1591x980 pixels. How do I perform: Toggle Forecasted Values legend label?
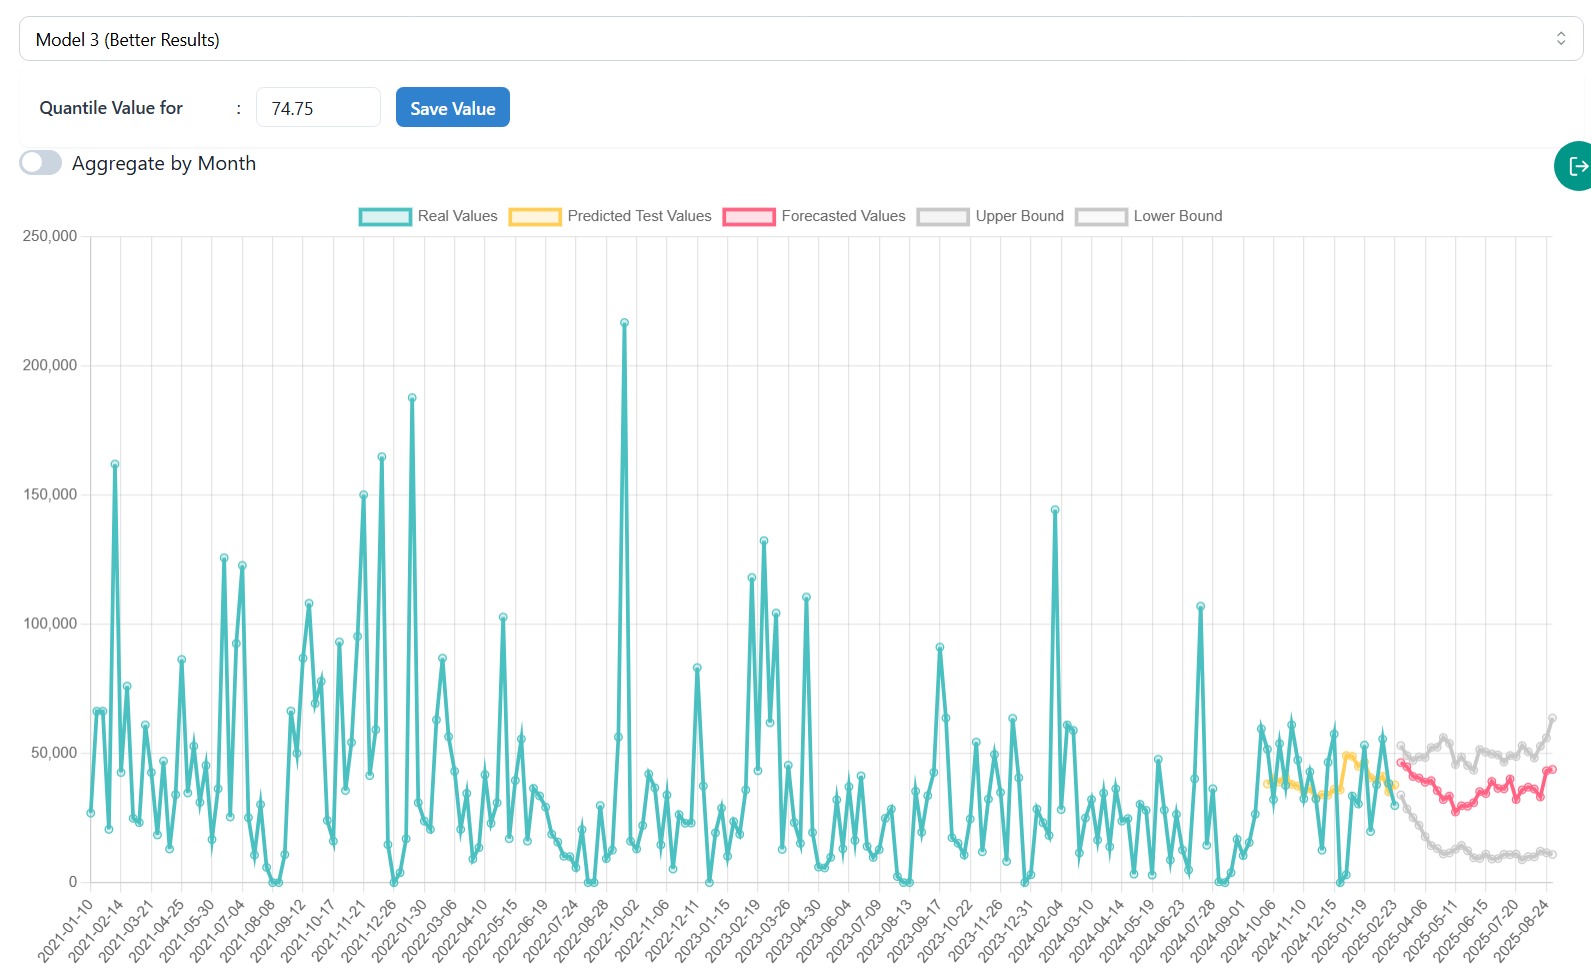coord(843,216)
